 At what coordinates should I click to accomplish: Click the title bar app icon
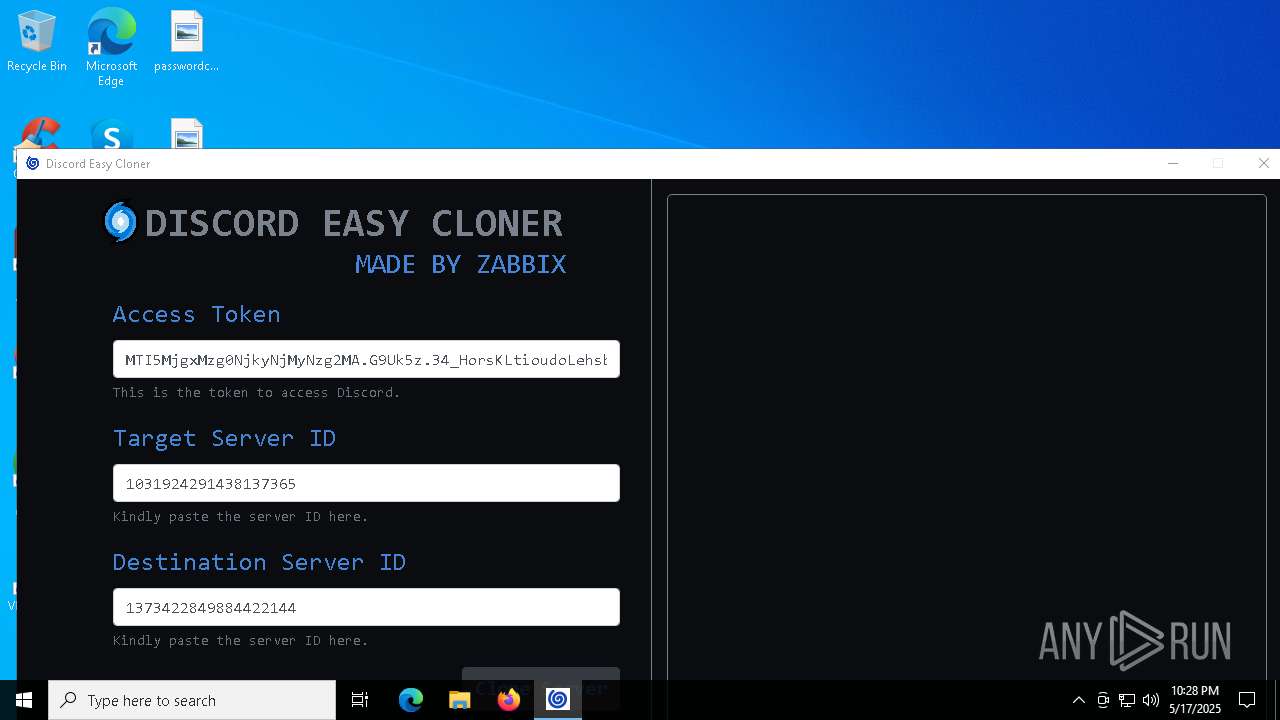(x=33, y=164)
